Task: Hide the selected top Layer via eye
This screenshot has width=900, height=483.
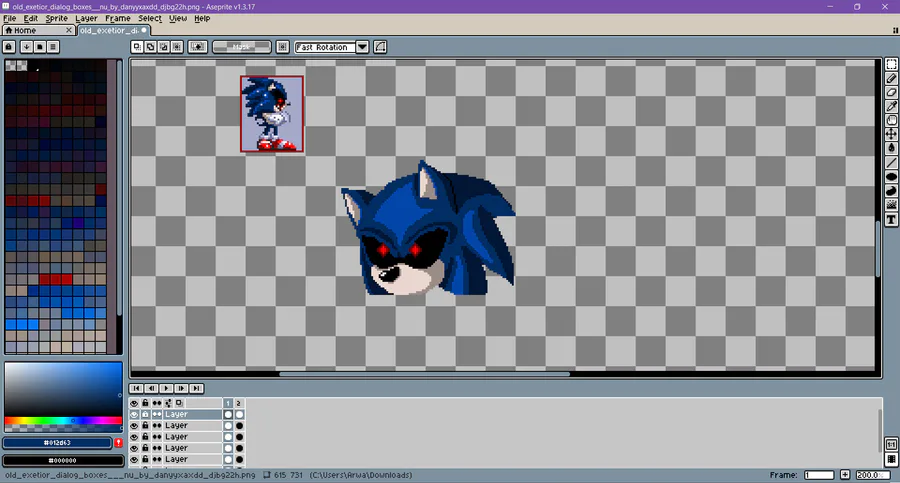Action: coord(134,415)
